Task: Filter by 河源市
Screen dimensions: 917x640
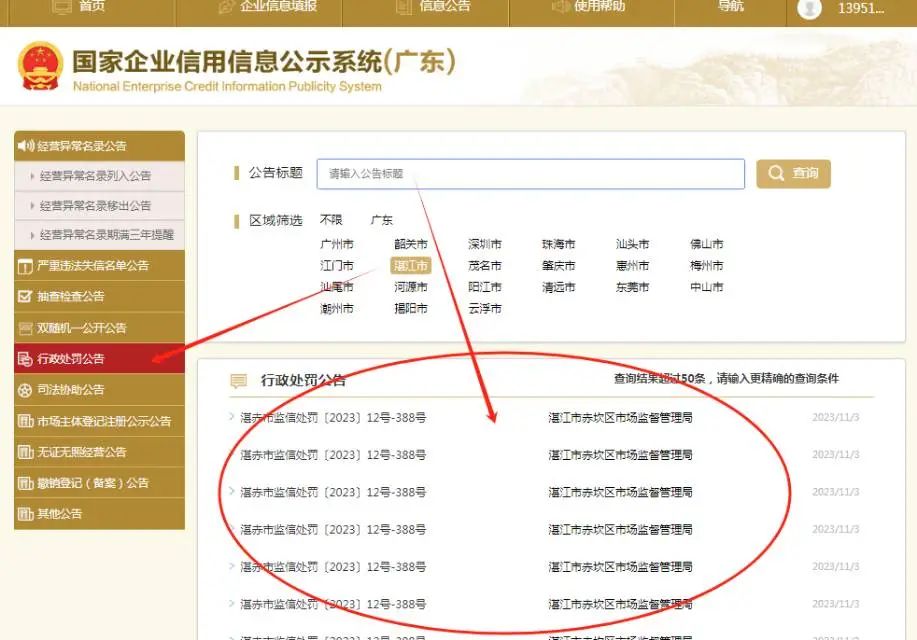Action: (411, 287)
